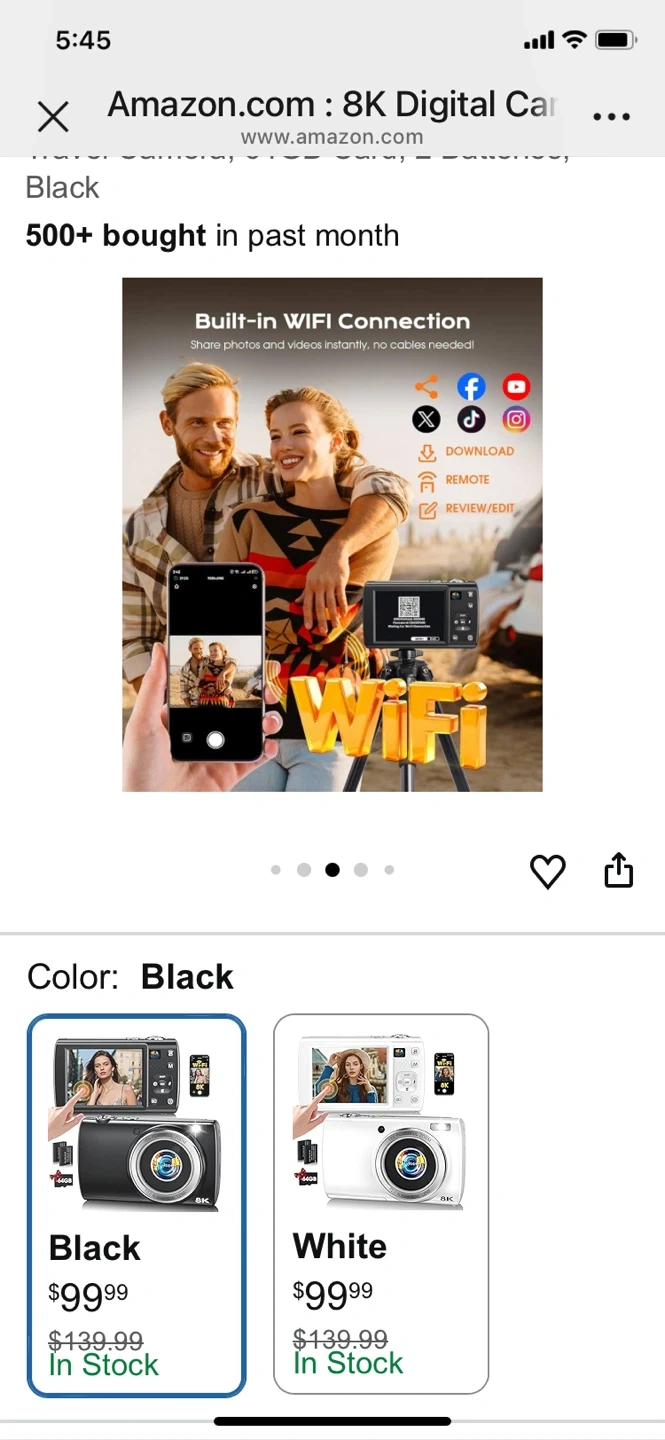Tap the www.amazon.com address text
This screenshot has height=1440, width=665.
tap(332, 138)
